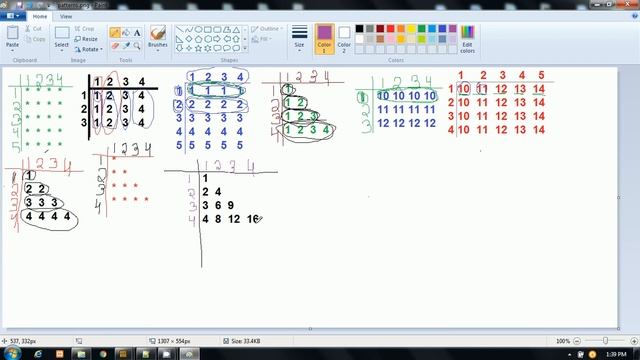Image resolution: width=640 pixels, height=360 pixels.
Task: Click the canvas bottom-edge resize handle
Action: pyautogui.click(x=310, y=329)
